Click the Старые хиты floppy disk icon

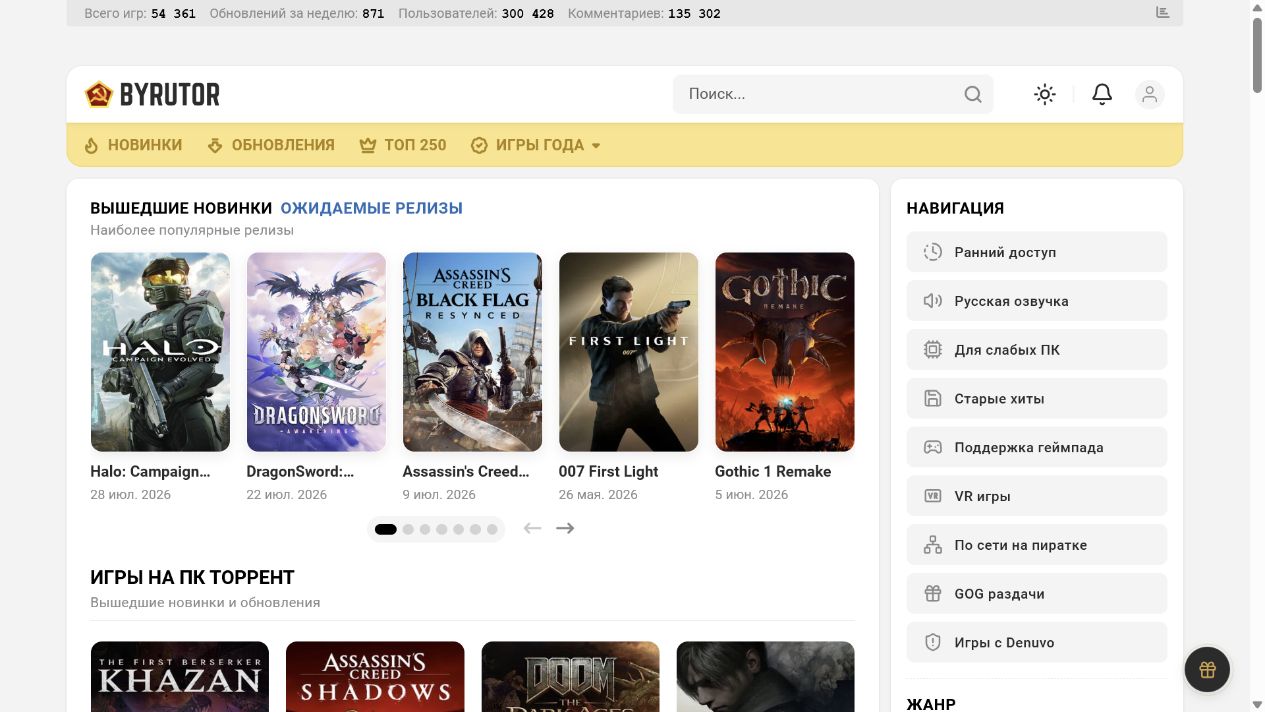tap(933, 398)
